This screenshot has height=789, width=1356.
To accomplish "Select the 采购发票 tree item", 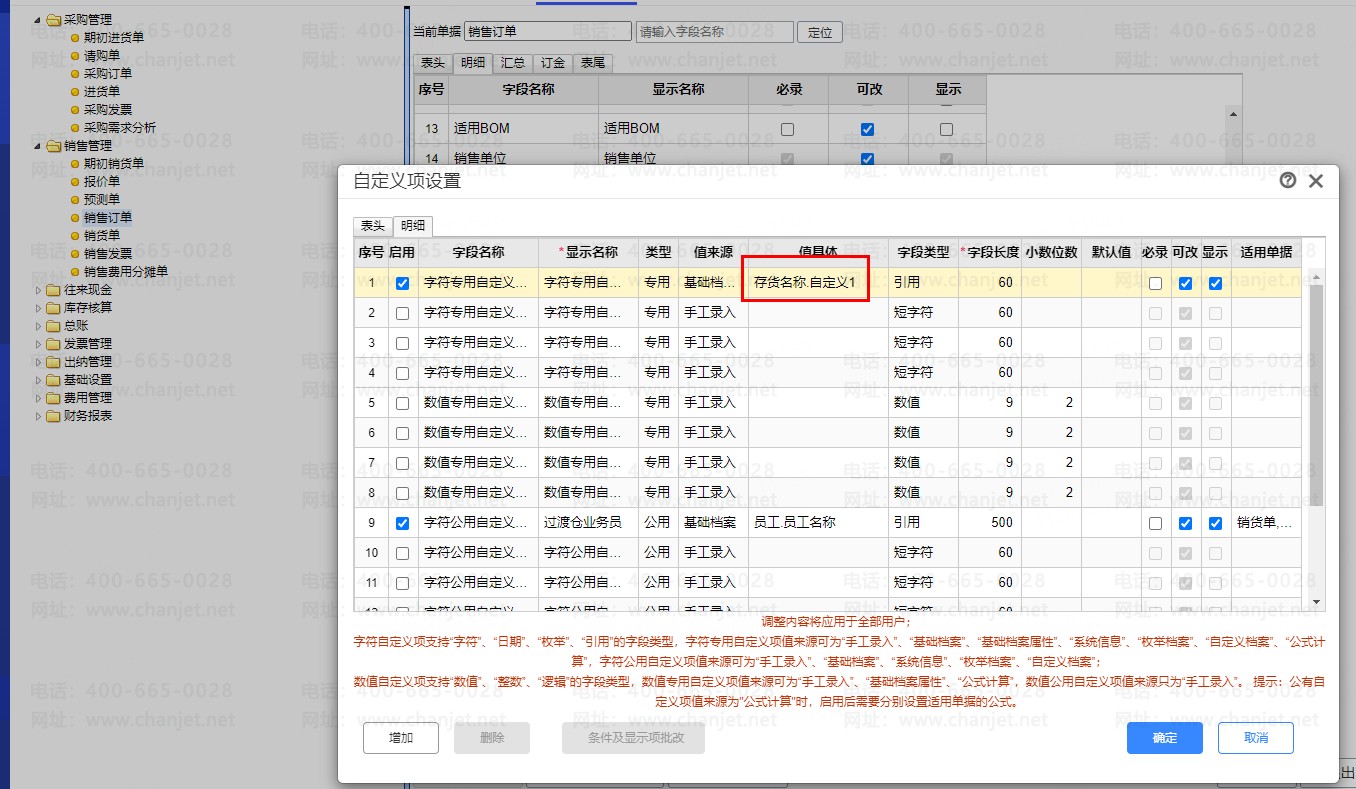I will point(107,109).
